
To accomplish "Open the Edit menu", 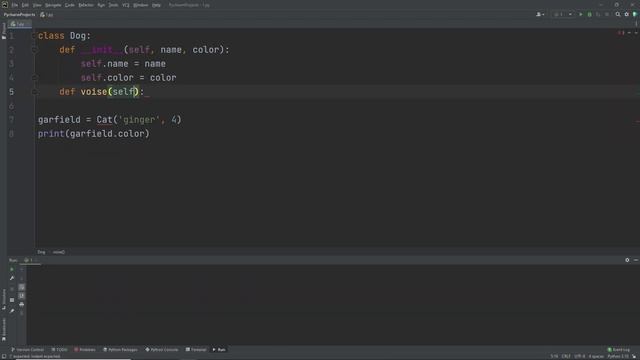I will (25, 5).
